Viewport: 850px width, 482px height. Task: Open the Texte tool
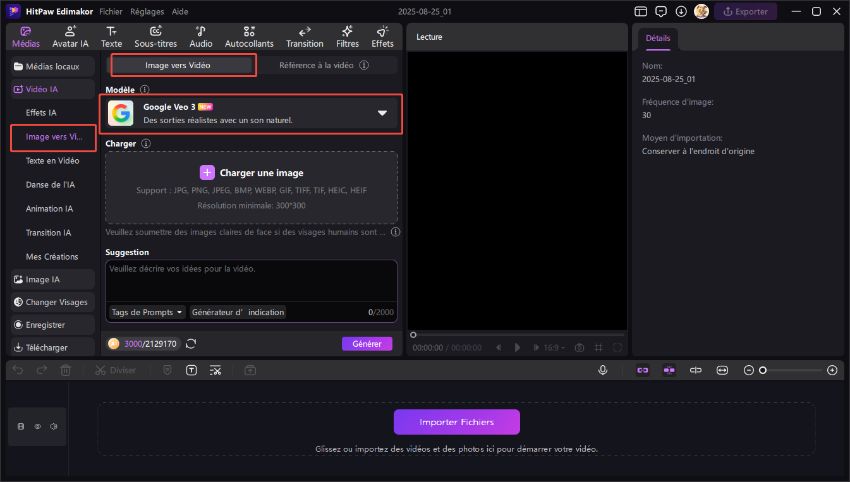click(x=111, y=37)
